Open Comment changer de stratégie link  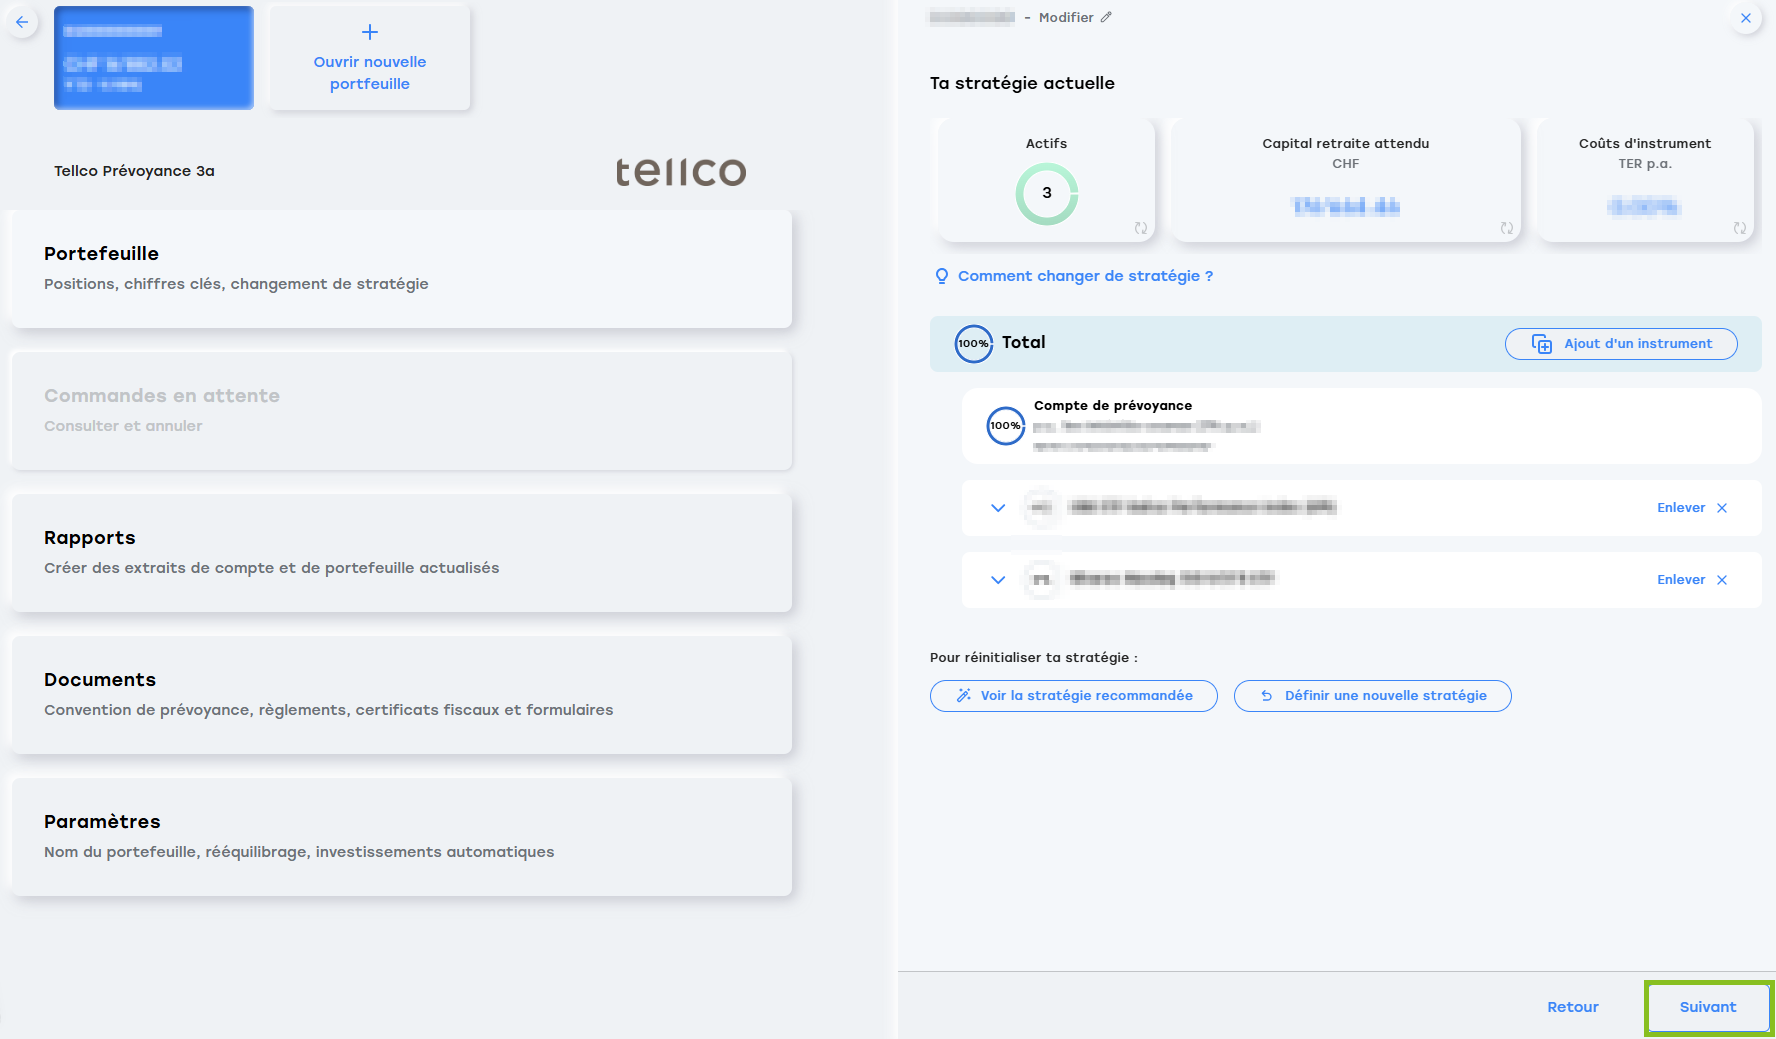coord(1085,276)
